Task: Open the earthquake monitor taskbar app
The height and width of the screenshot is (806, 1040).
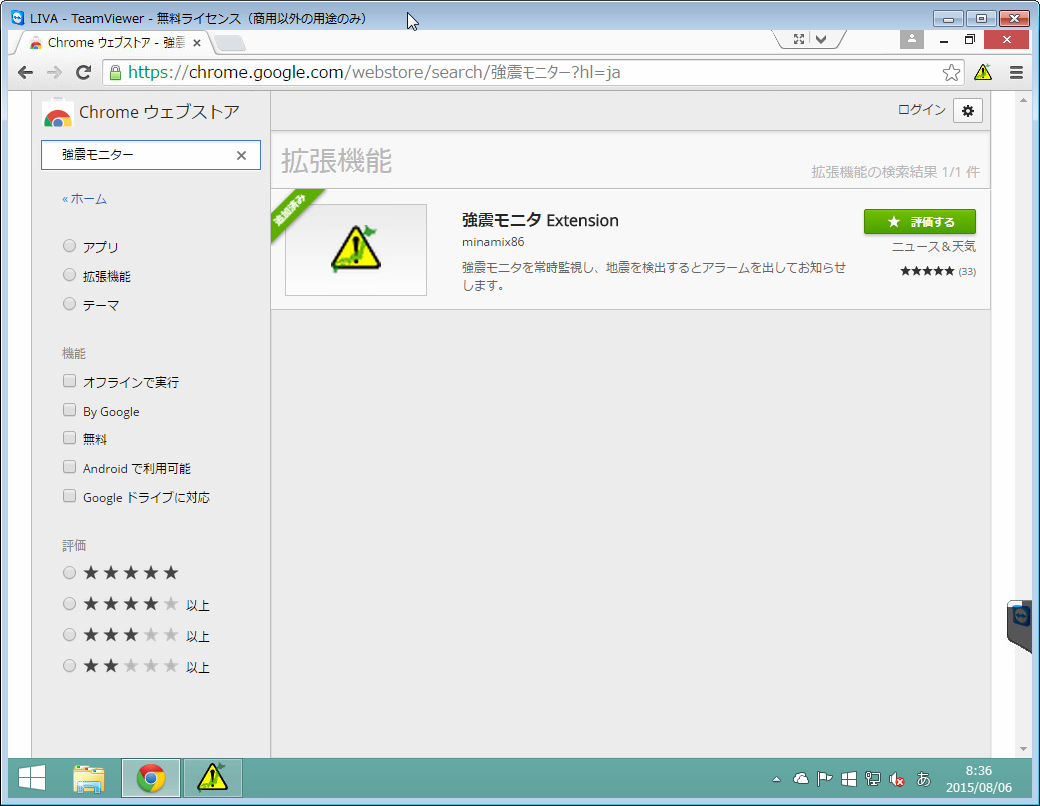Action: (x=213, y=778)
